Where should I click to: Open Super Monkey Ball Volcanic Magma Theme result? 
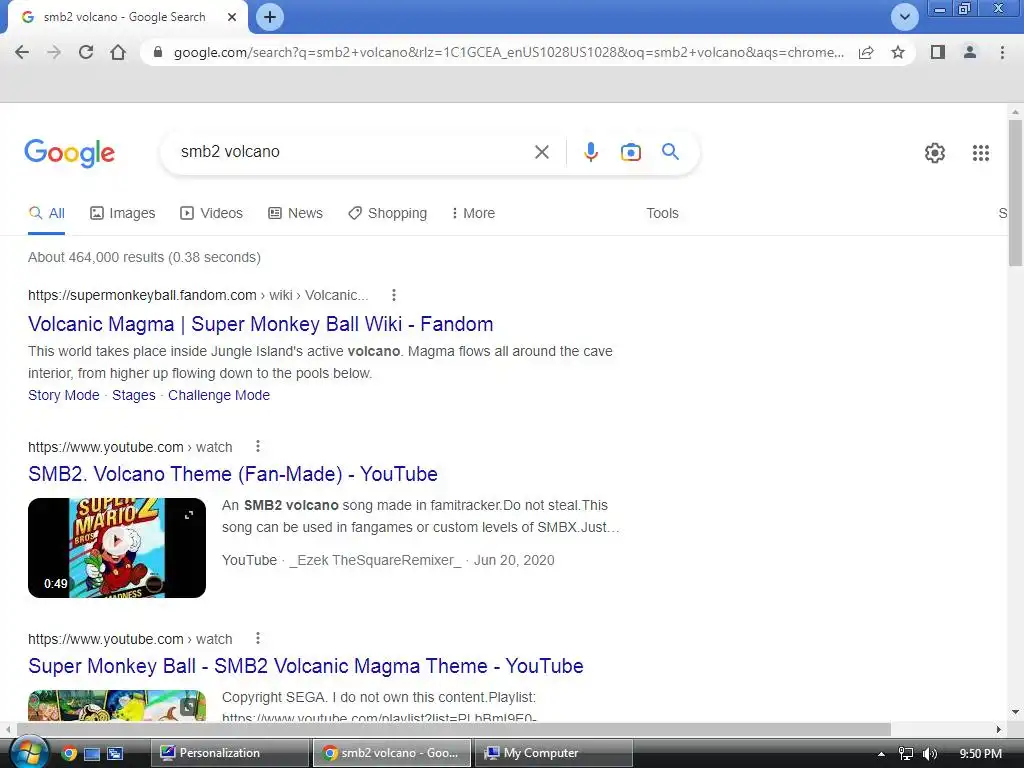coord(306,666)
